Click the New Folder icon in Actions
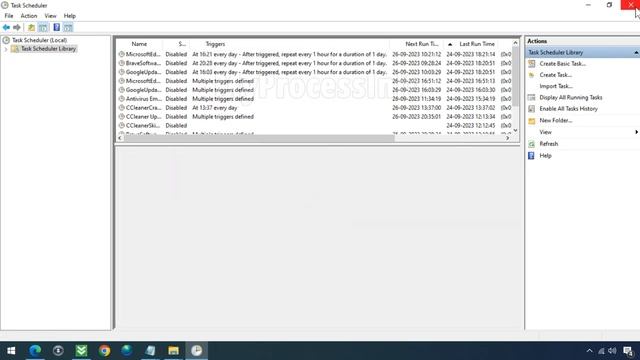Image resolution: width=640 pixels, height=360 pixels. (x=531, y=120)
